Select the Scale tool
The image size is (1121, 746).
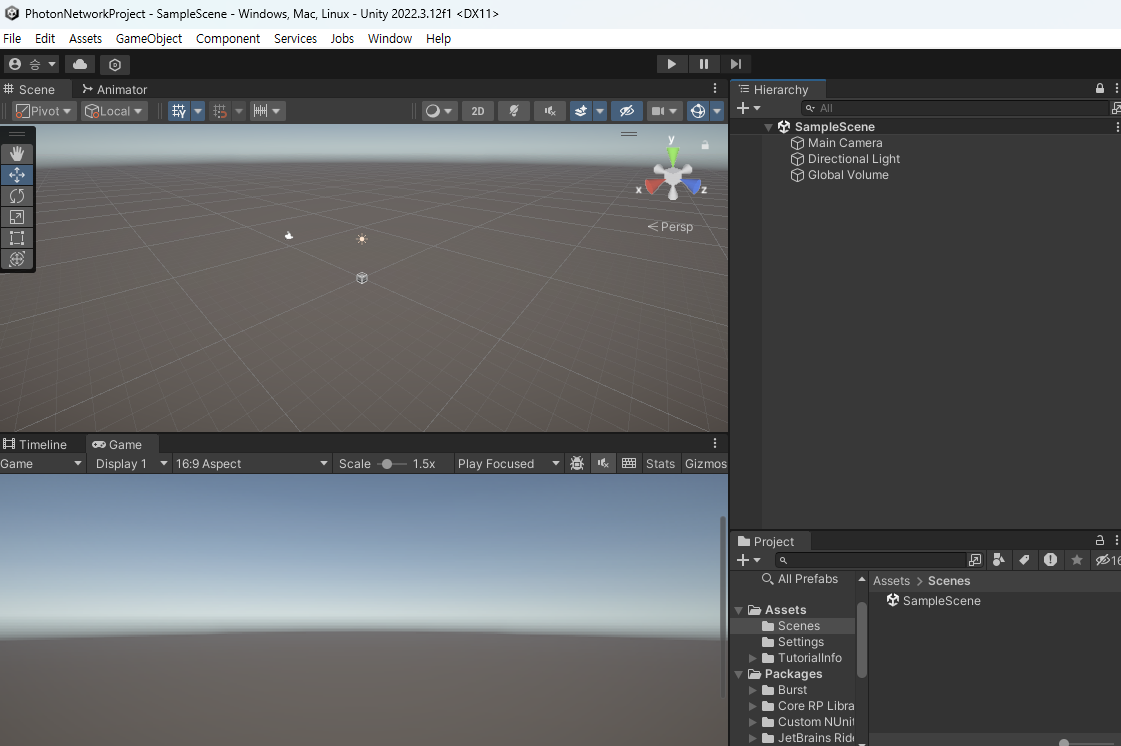(17, 217)
